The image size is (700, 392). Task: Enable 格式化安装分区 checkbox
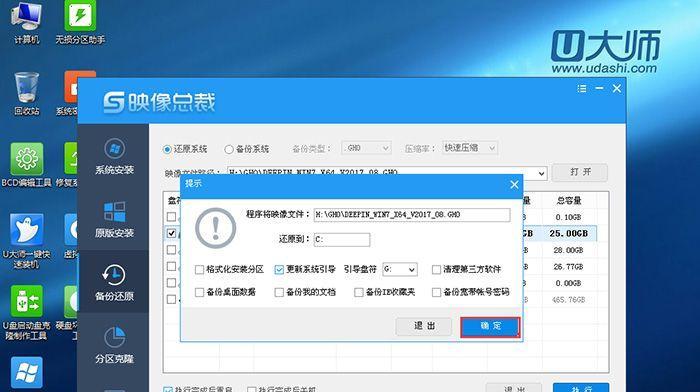[x=199, y=270]
